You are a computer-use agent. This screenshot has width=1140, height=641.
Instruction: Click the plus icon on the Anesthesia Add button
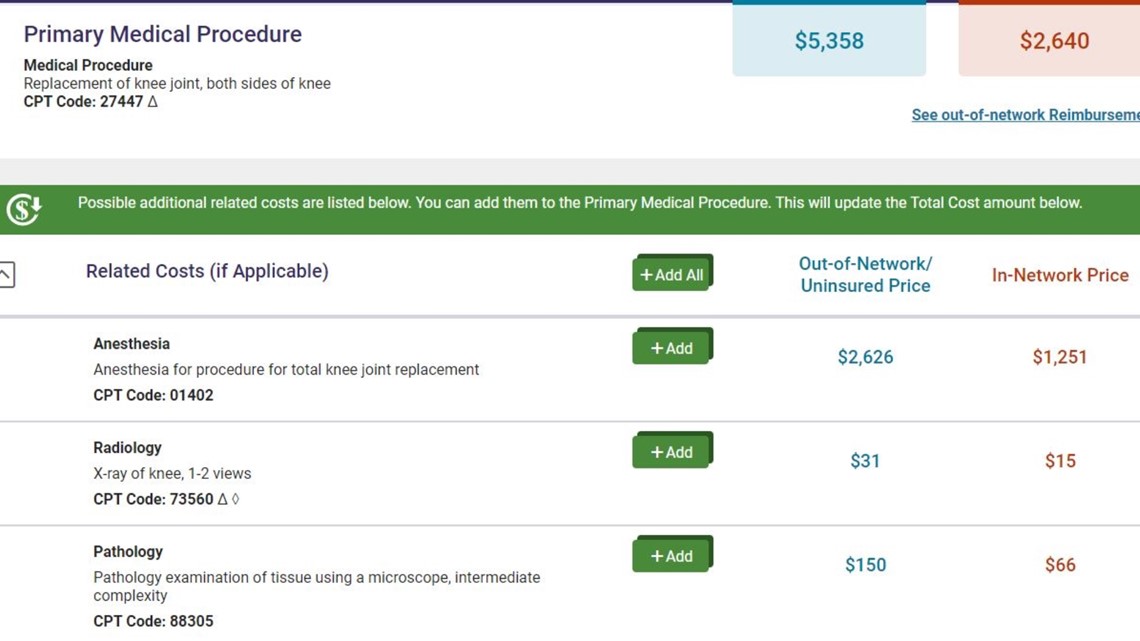656,348
